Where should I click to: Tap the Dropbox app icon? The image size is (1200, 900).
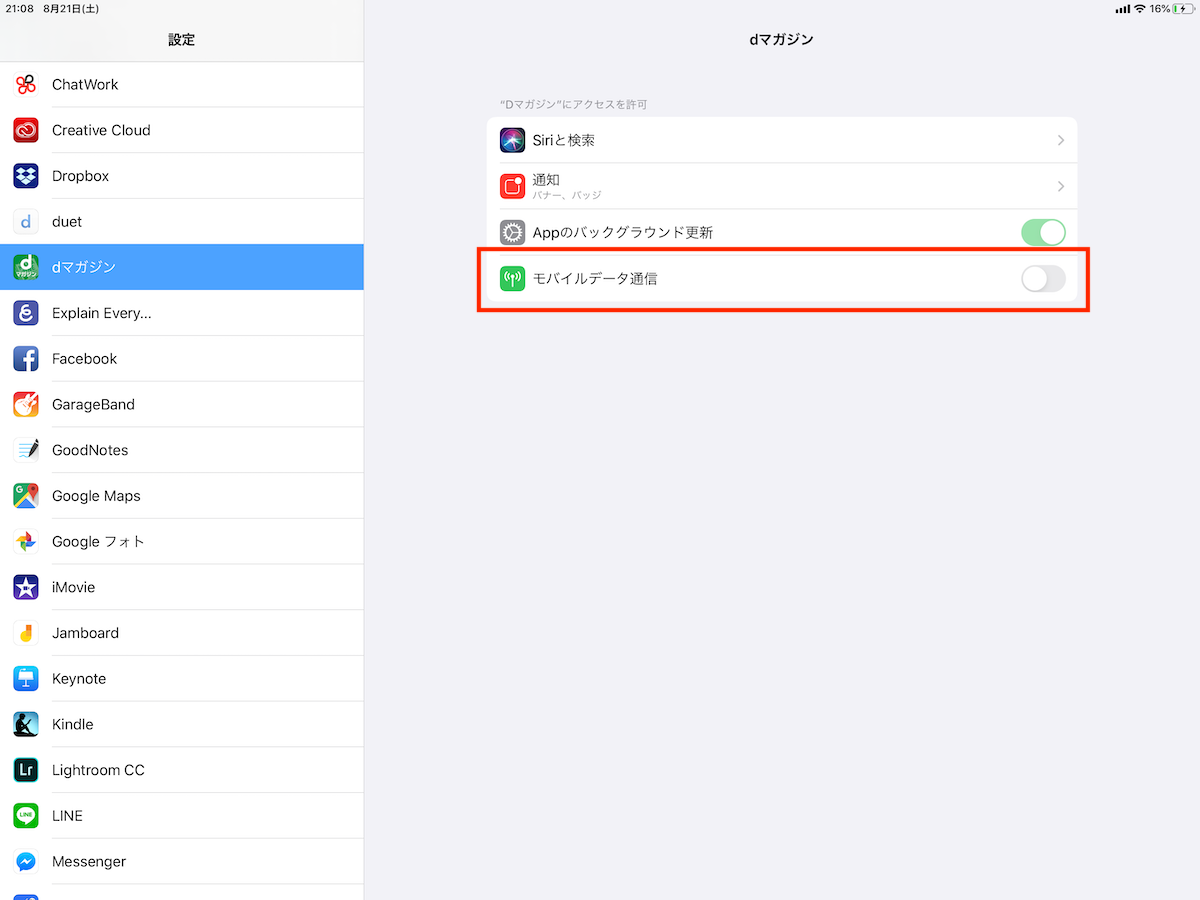point(26,176)
